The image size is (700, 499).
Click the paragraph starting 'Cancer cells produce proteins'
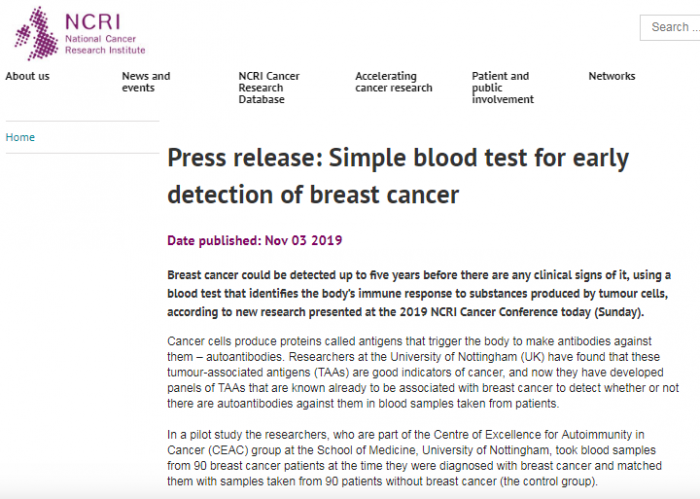[418, 372]
